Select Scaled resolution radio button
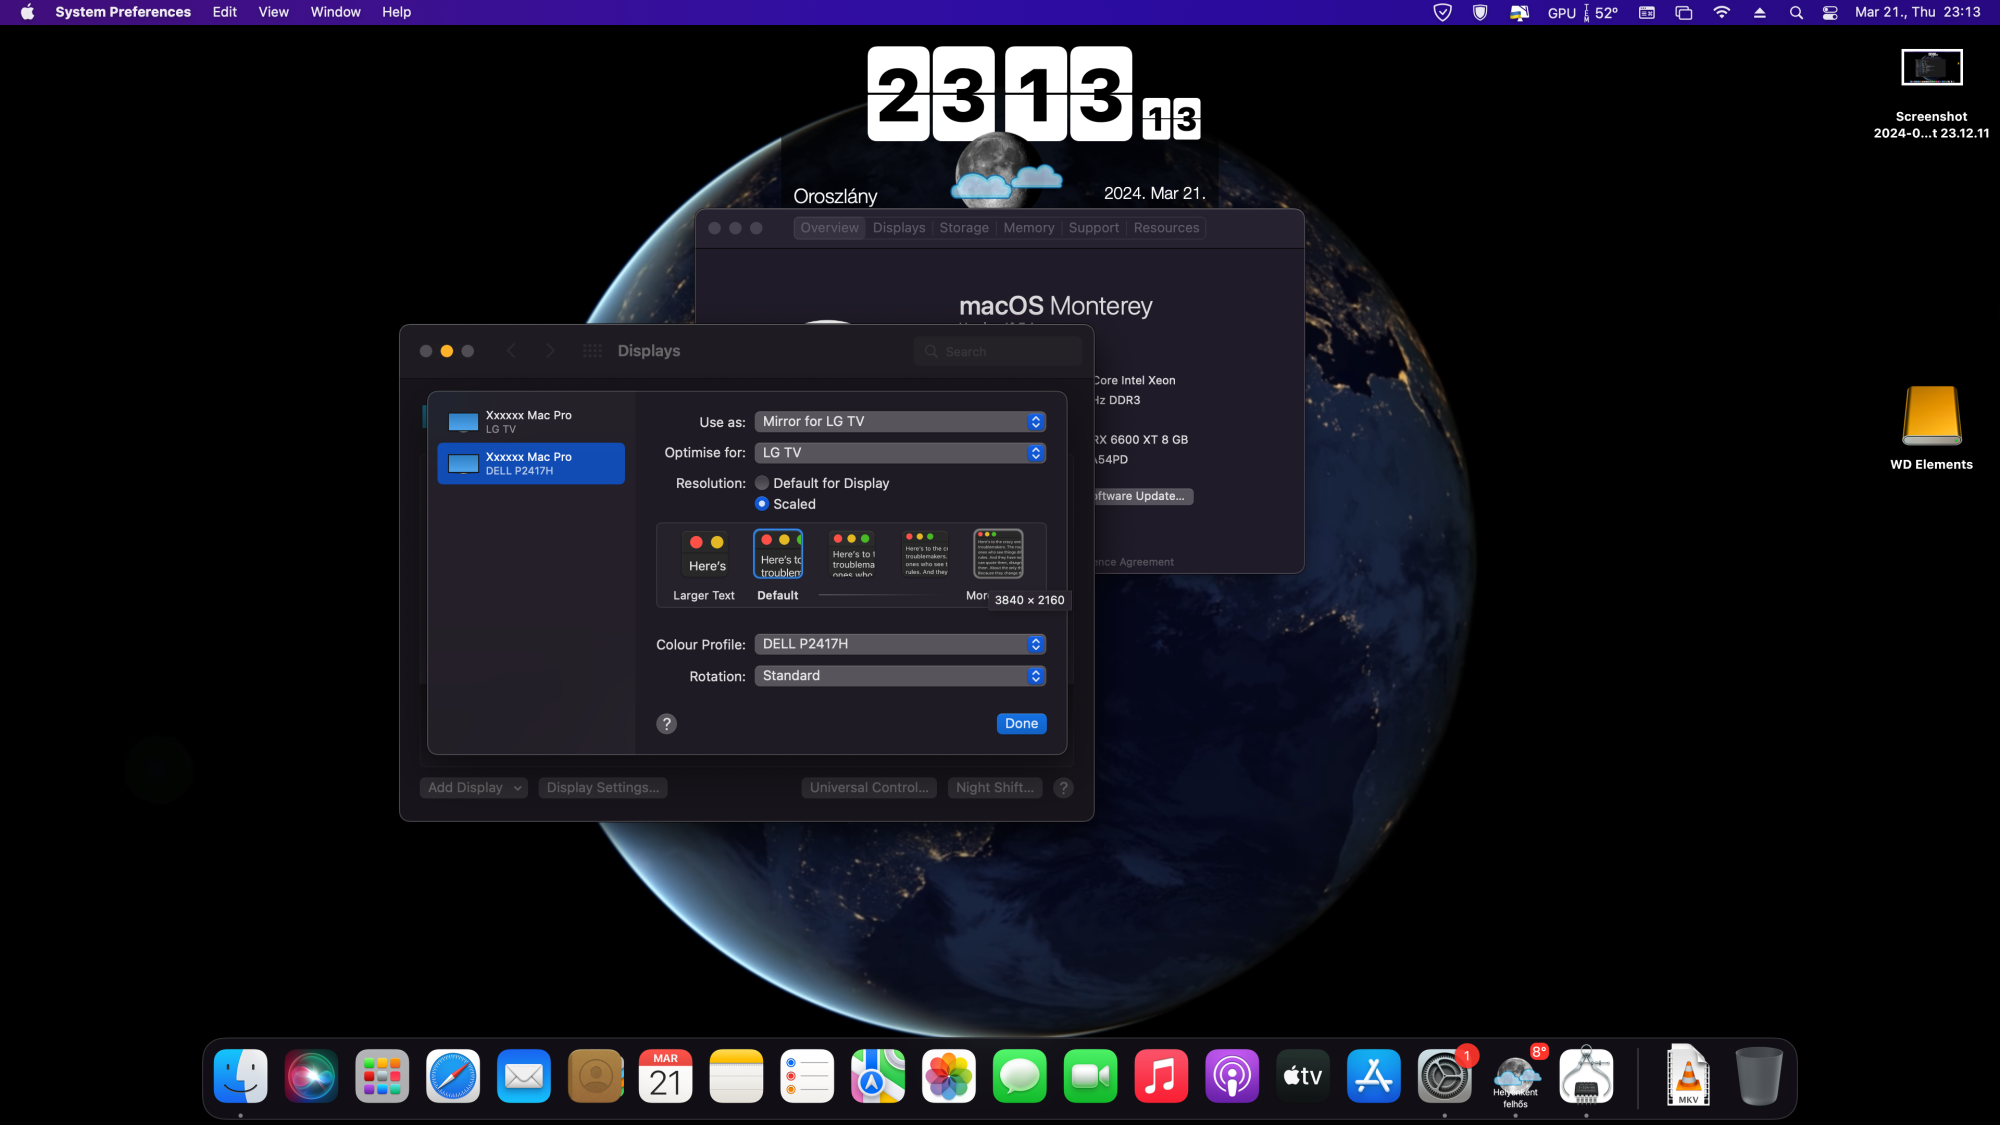2000x1125 pixels. point(761,504)
